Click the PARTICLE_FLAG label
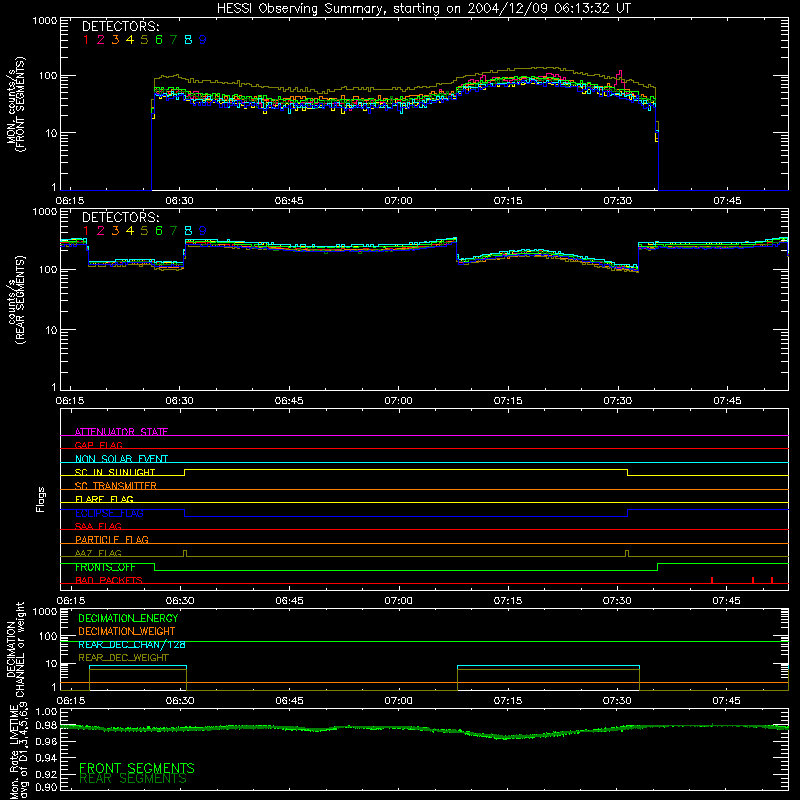This screenshot has width=800, height=800. (x=112, y=539)
